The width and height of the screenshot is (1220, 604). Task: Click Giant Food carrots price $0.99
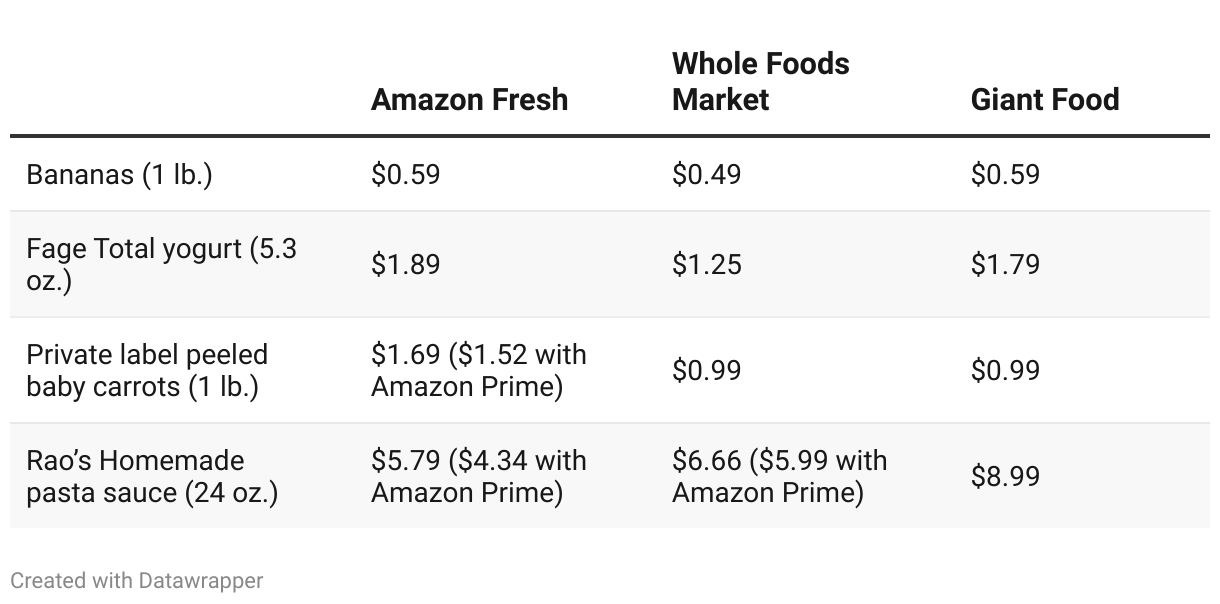click(1005, 370)
